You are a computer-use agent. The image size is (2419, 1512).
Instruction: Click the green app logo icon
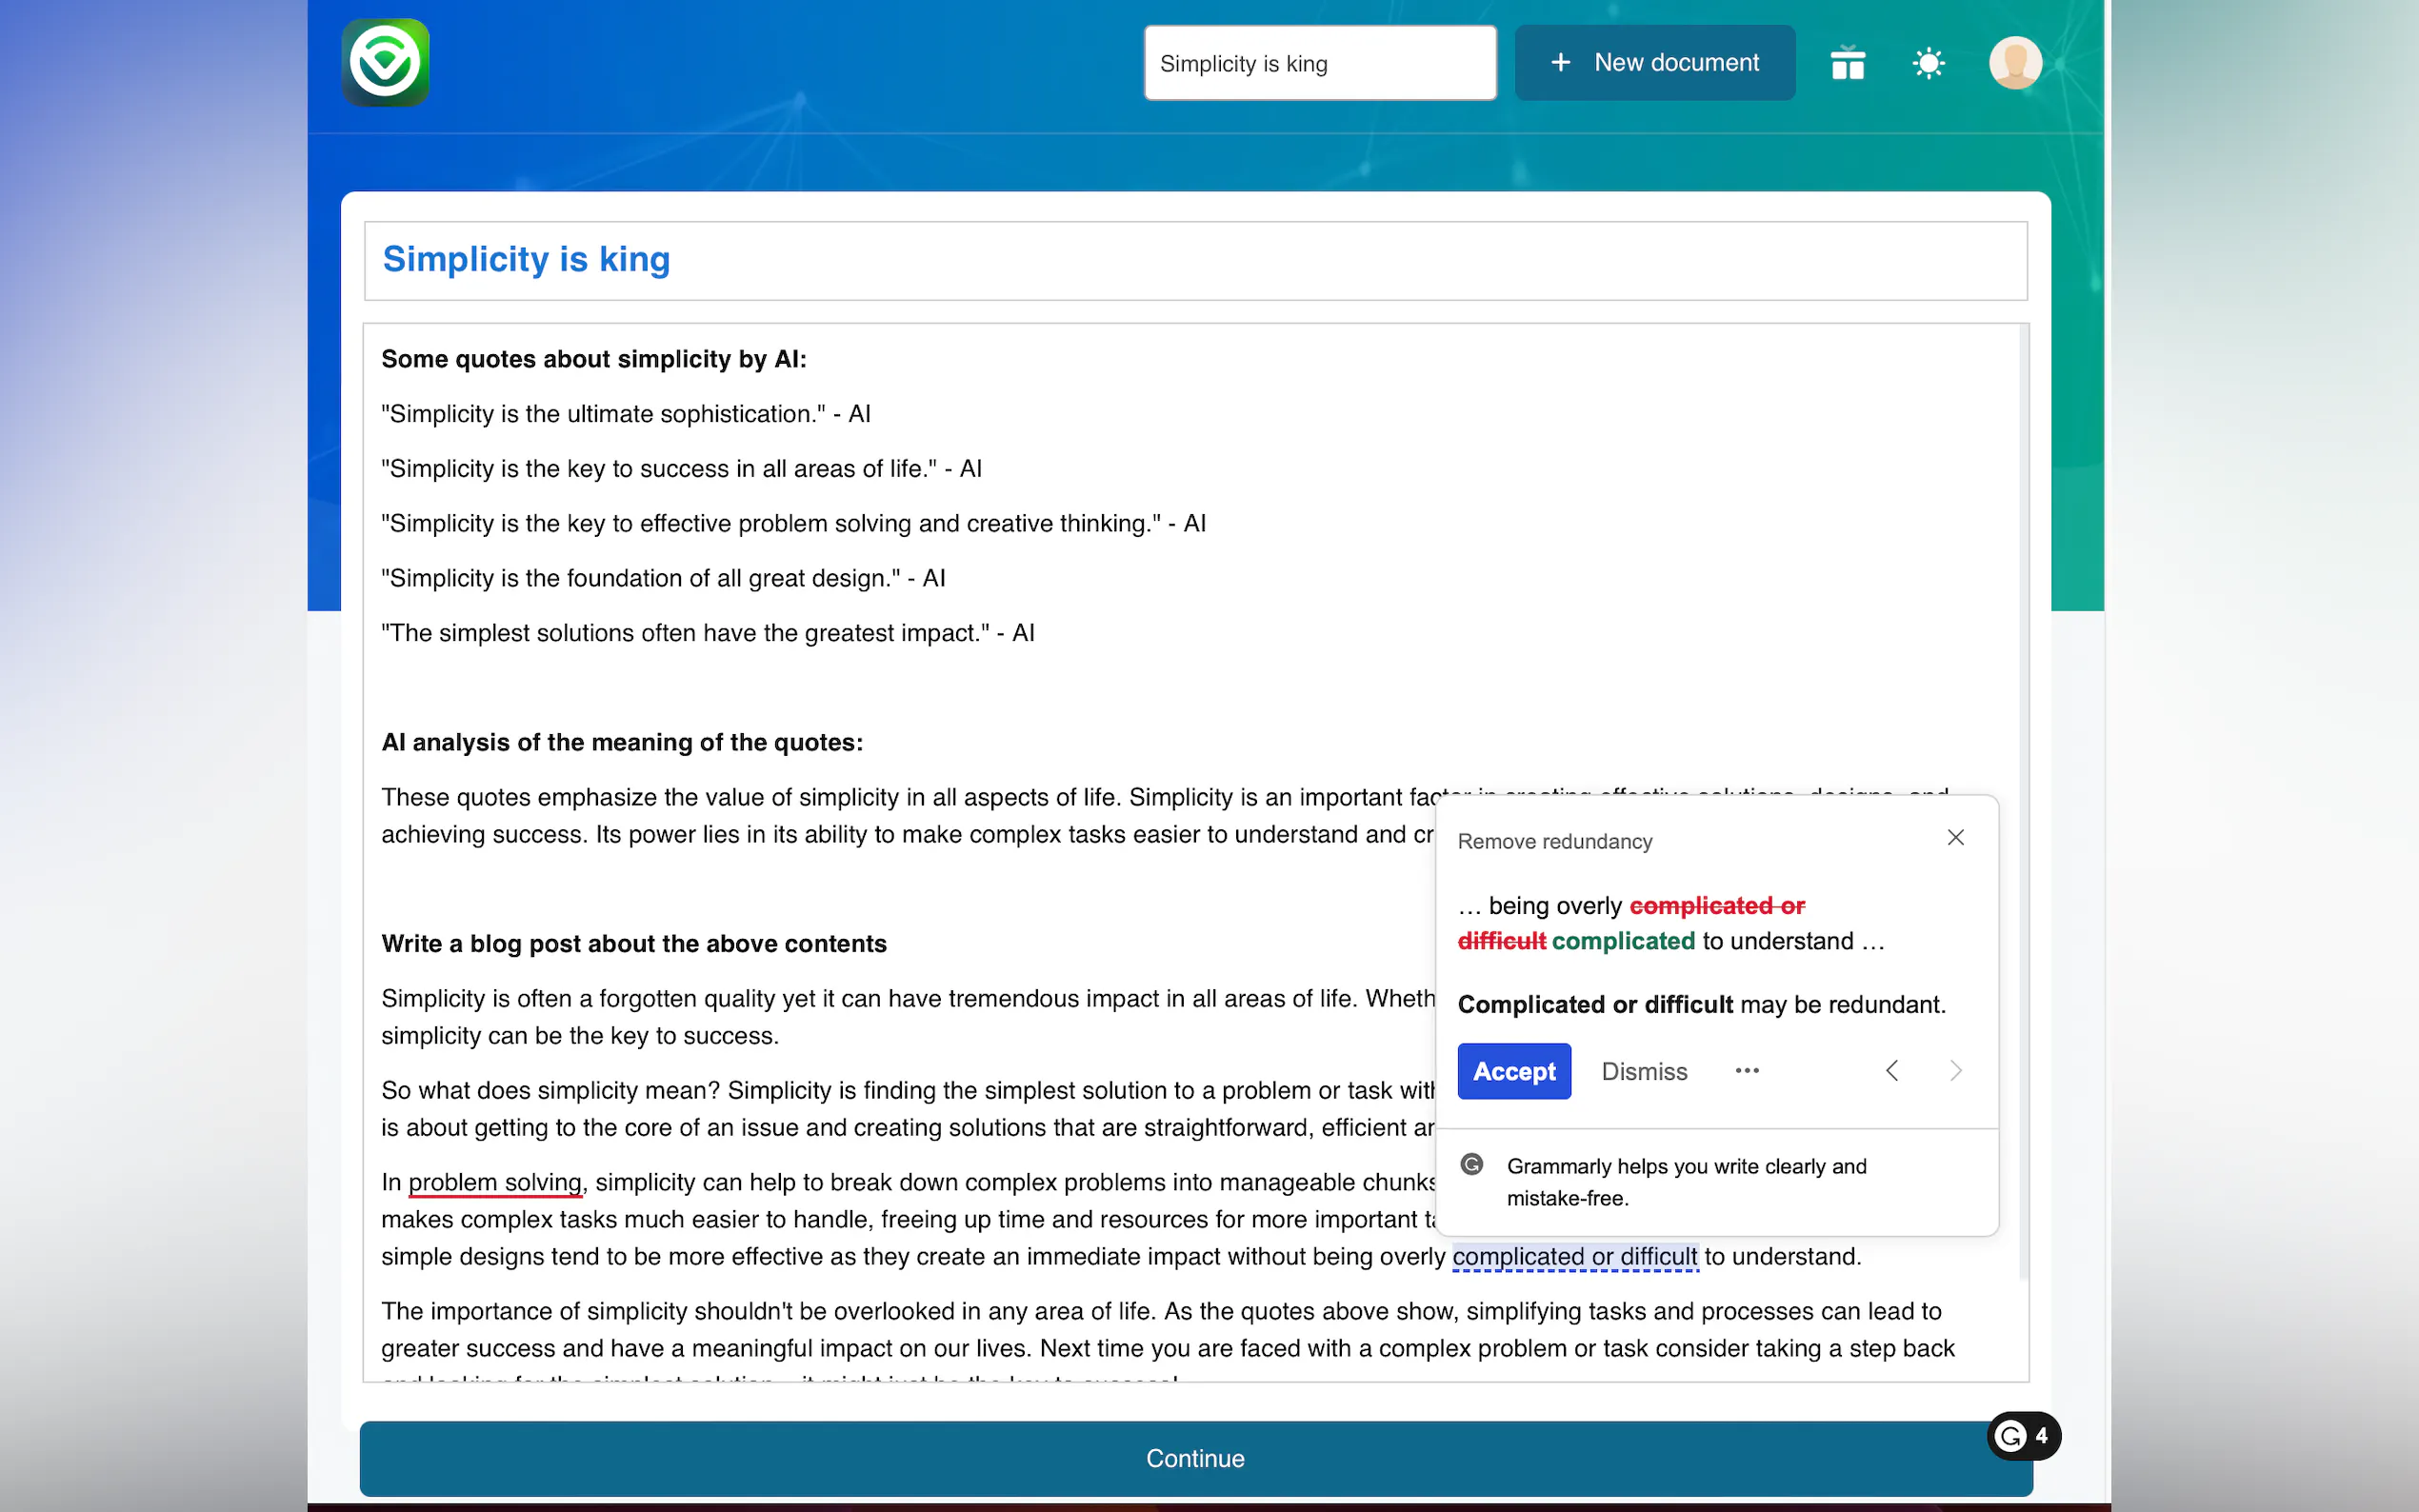pyautogui.click(x=385, y=62)
